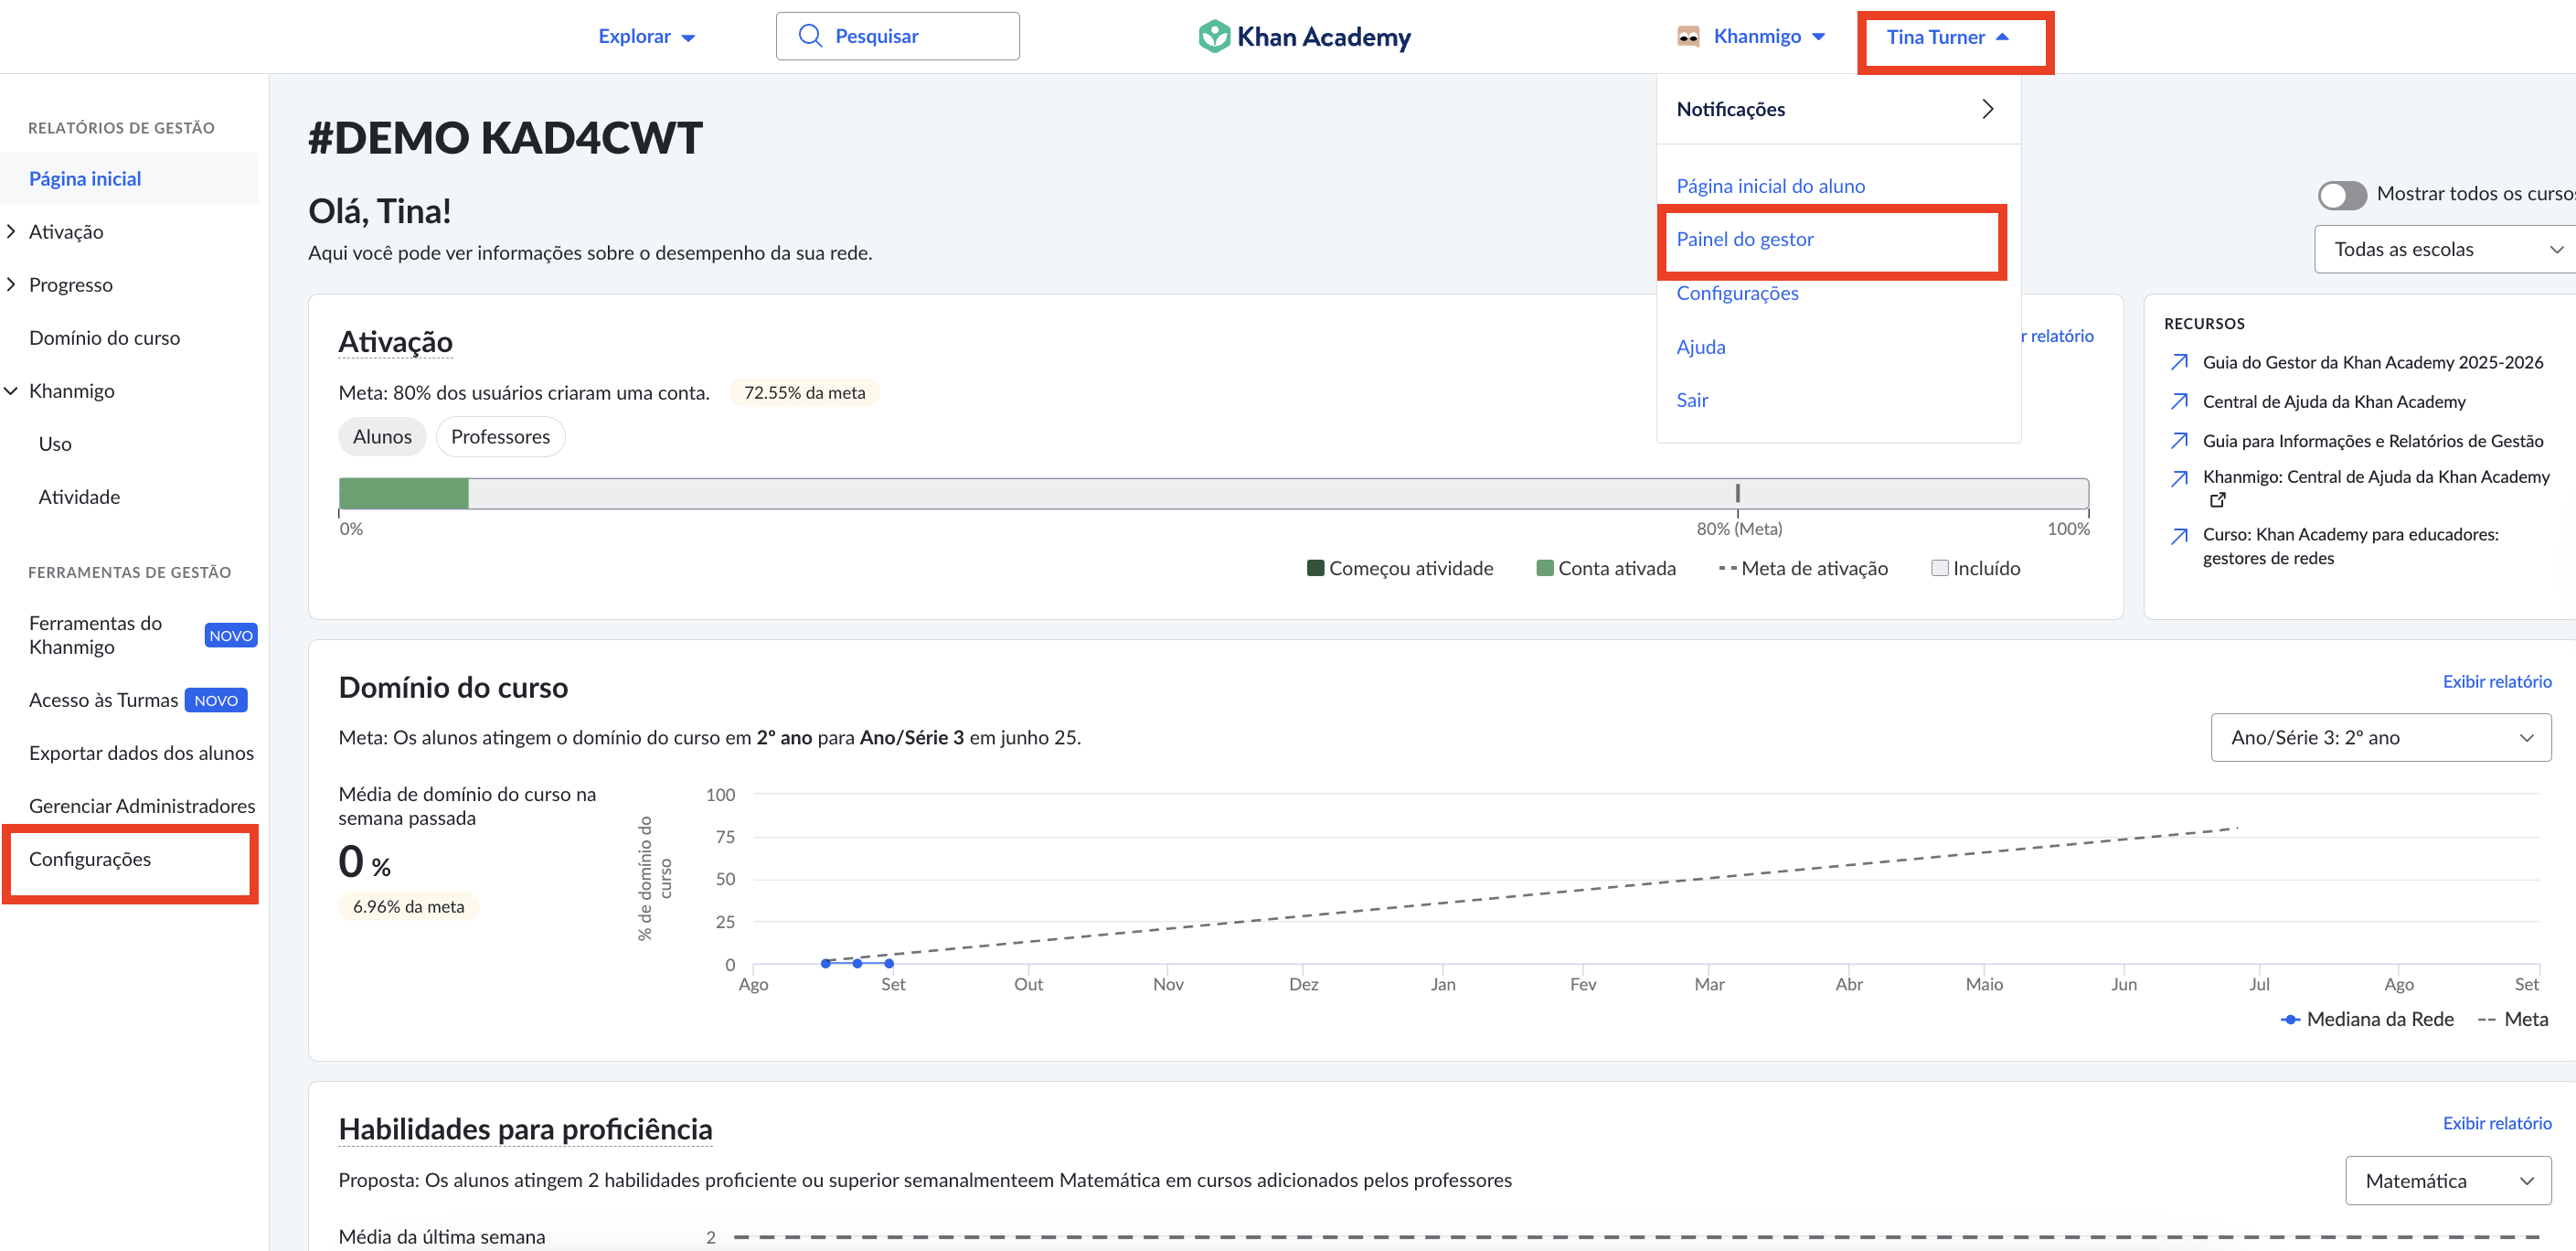Image resolution: width=2576 pixels, height=1251 pixels.
Task: Select Sair to log out
Action: [1692, 400]
